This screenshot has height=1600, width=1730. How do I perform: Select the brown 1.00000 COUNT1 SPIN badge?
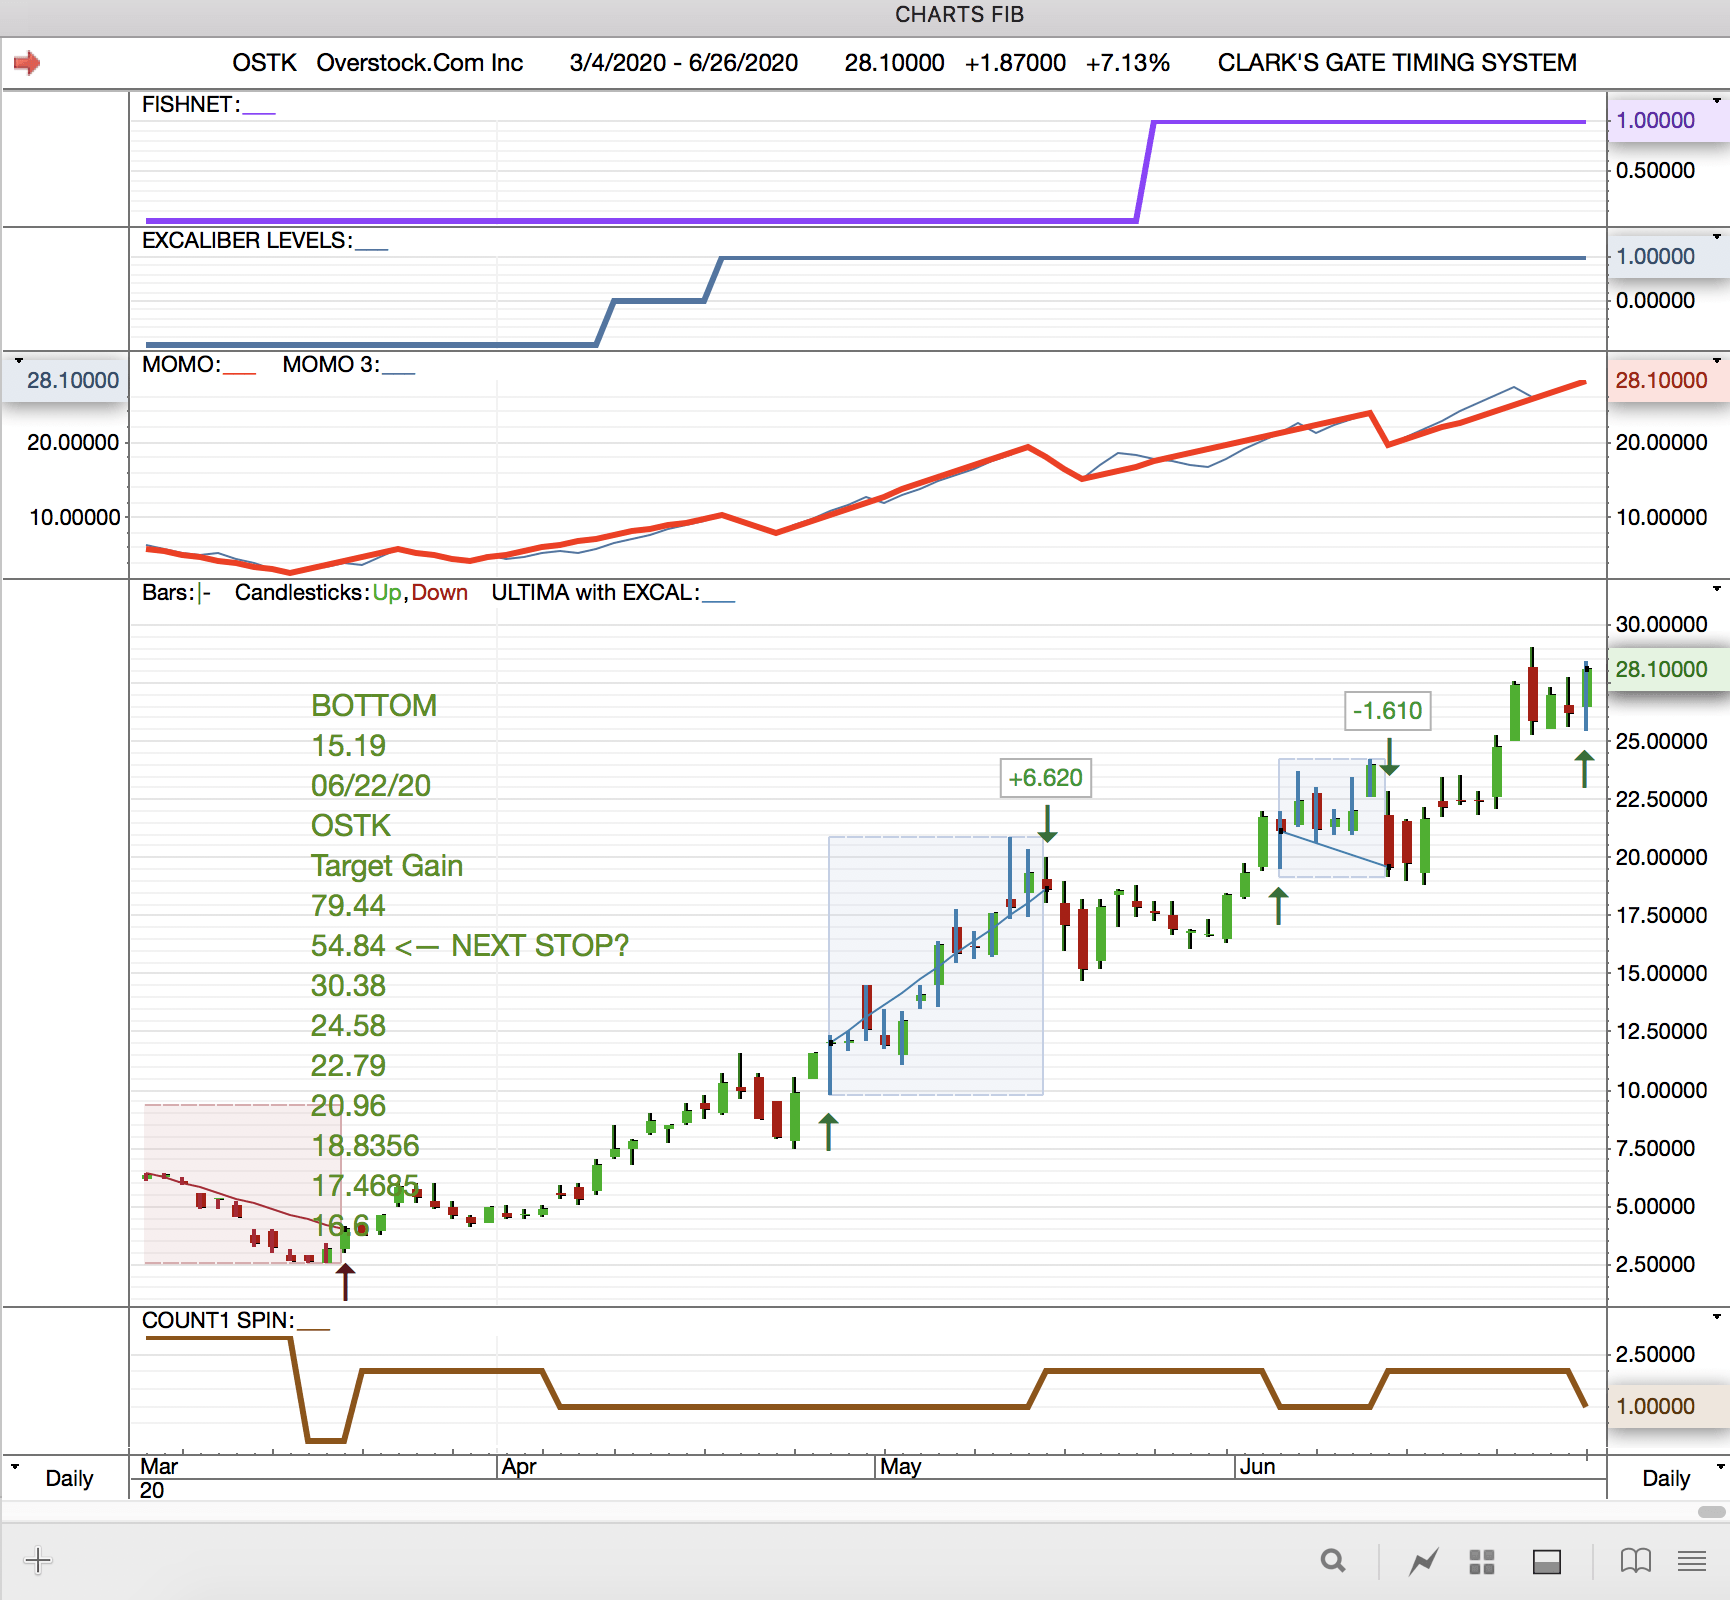click(x=1668, y=1407)
